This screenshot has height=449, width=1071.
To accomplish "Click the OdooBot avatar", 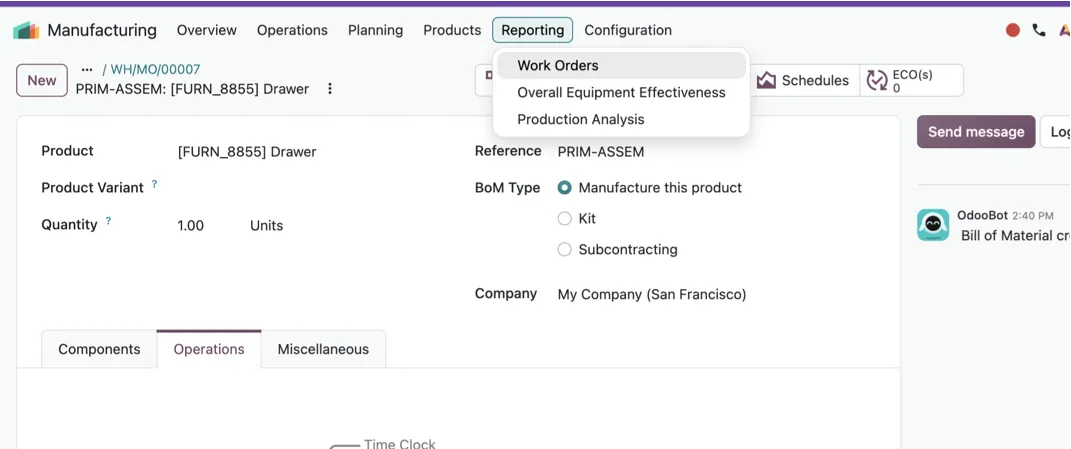I will pos(933,225).
